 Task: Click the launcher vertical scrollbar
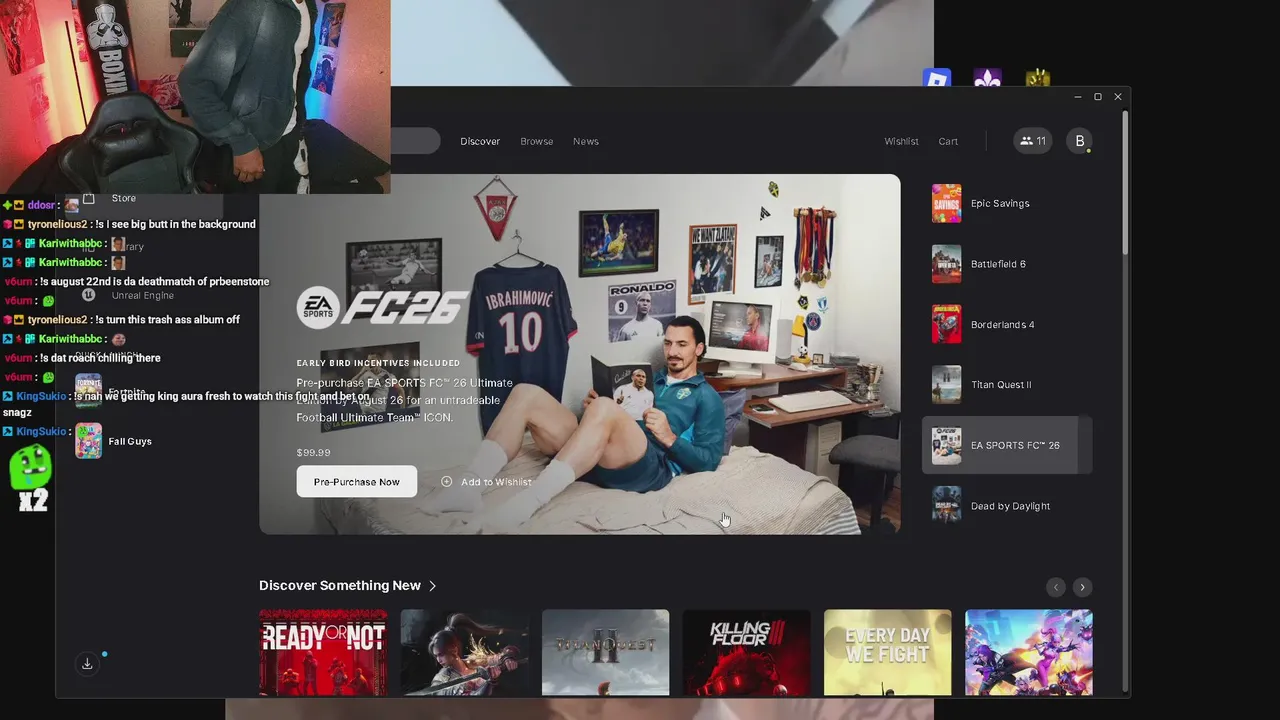point(1125,182)
